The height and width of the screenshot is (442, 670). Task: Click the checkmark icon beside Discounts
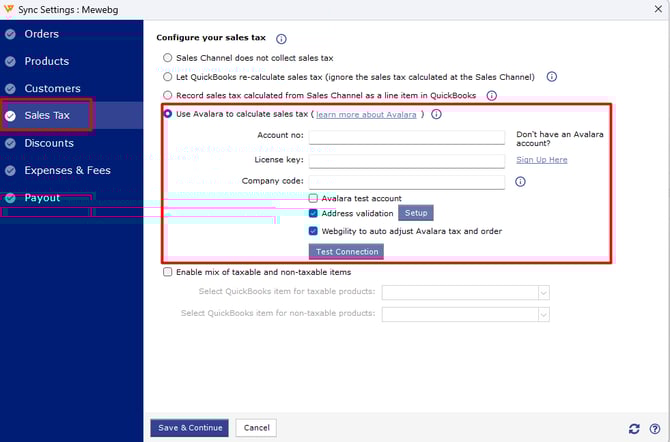(10, 143)
